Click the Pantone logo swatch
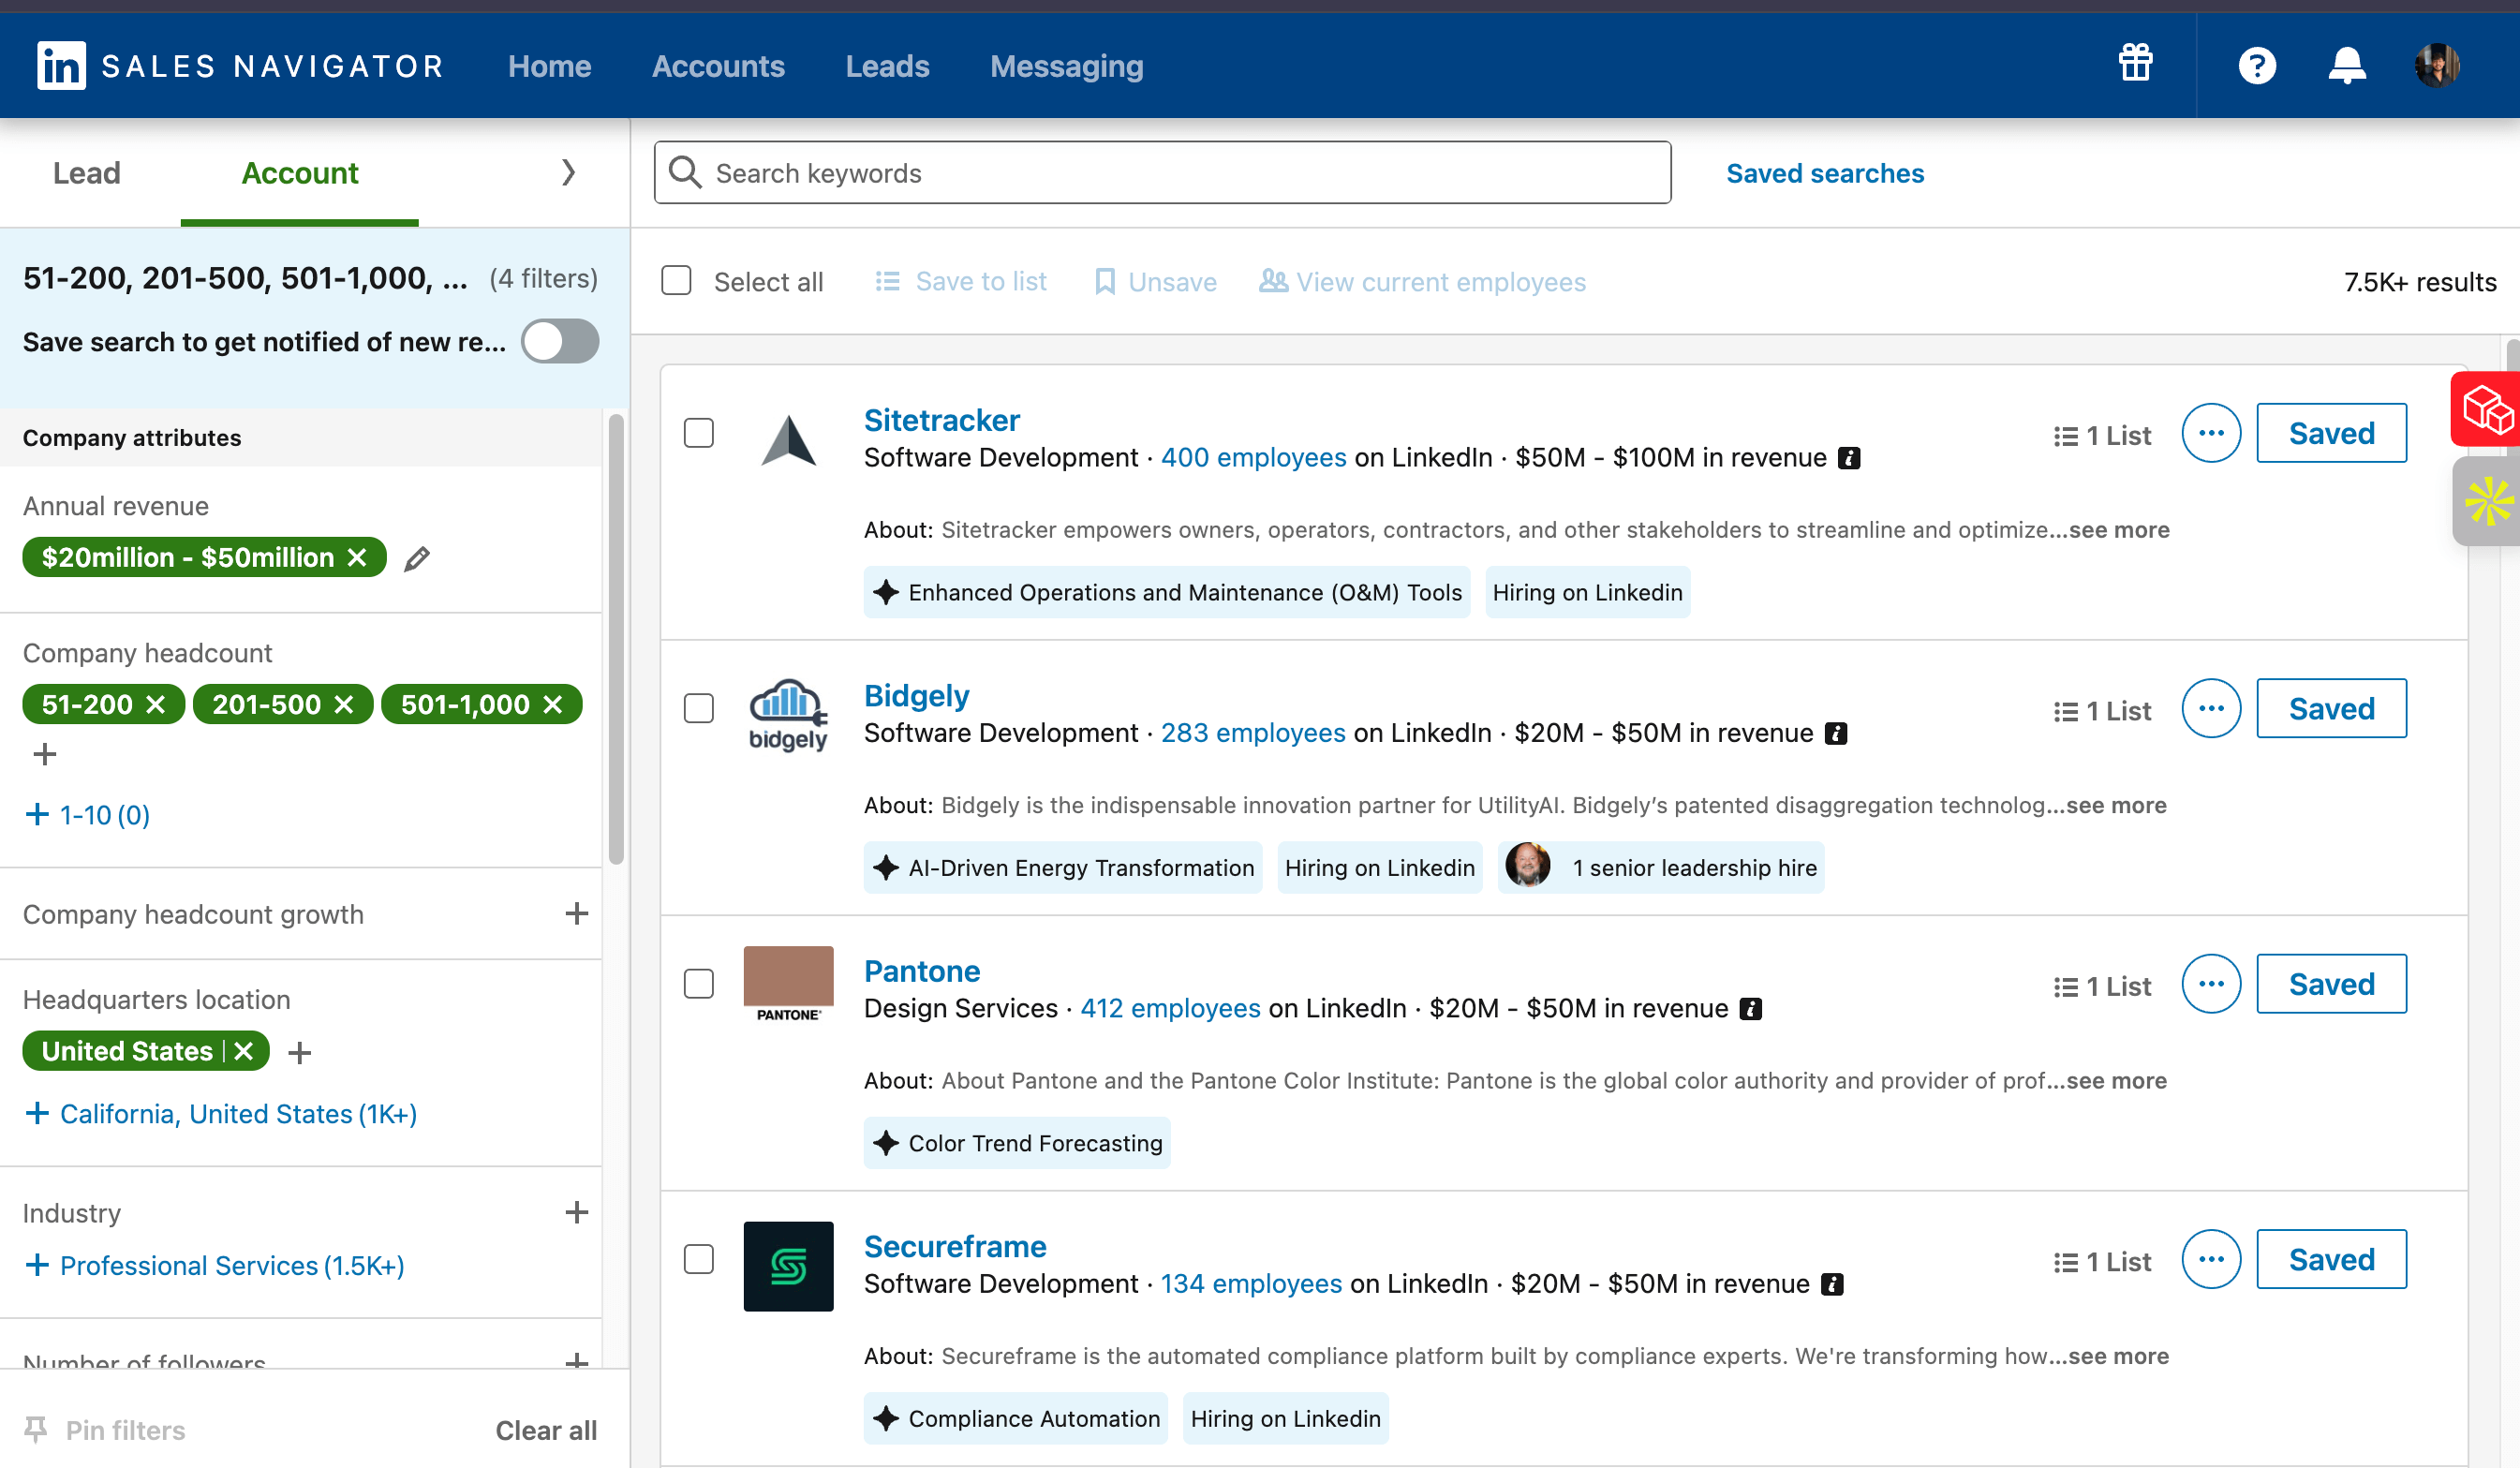 coord(788,984)
